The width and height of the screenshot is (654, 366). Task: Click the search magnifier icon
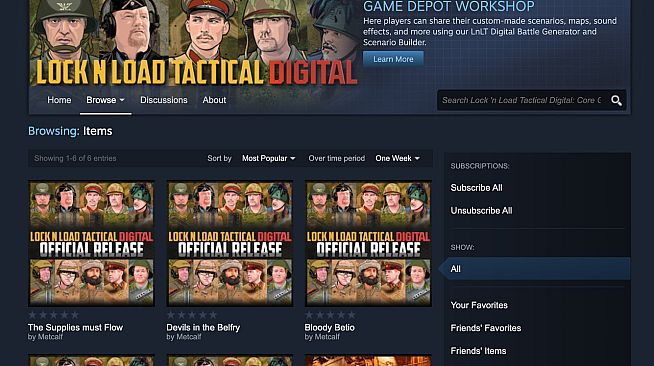[x=616, y=100]
